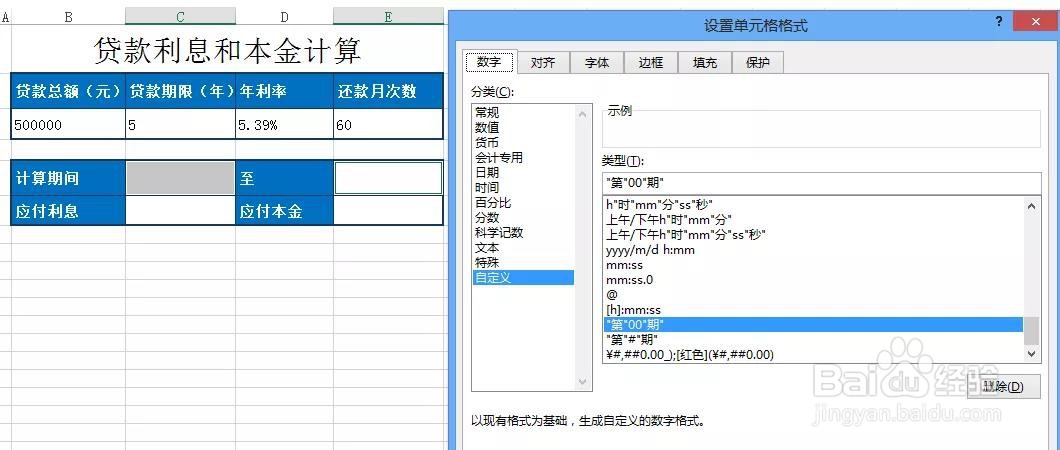Select 时间 category

click(523, 187)
